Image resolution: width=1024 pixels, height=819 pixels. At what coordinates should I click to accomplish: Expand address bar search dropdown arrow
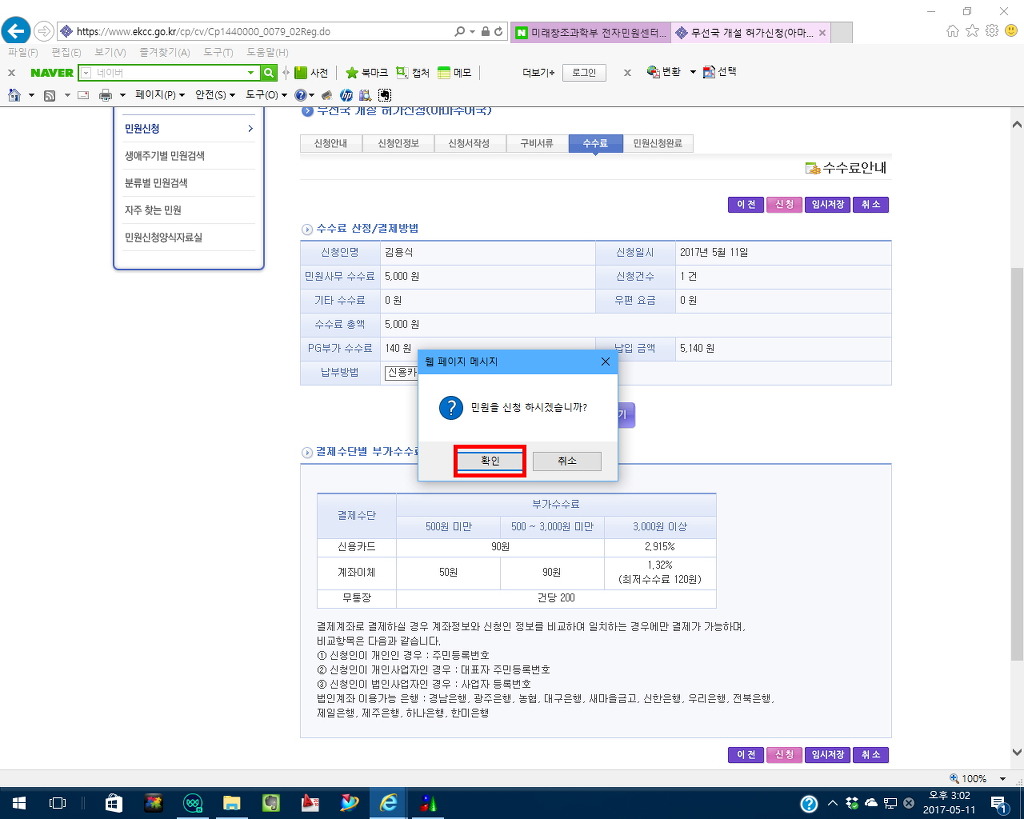(472, 31)
